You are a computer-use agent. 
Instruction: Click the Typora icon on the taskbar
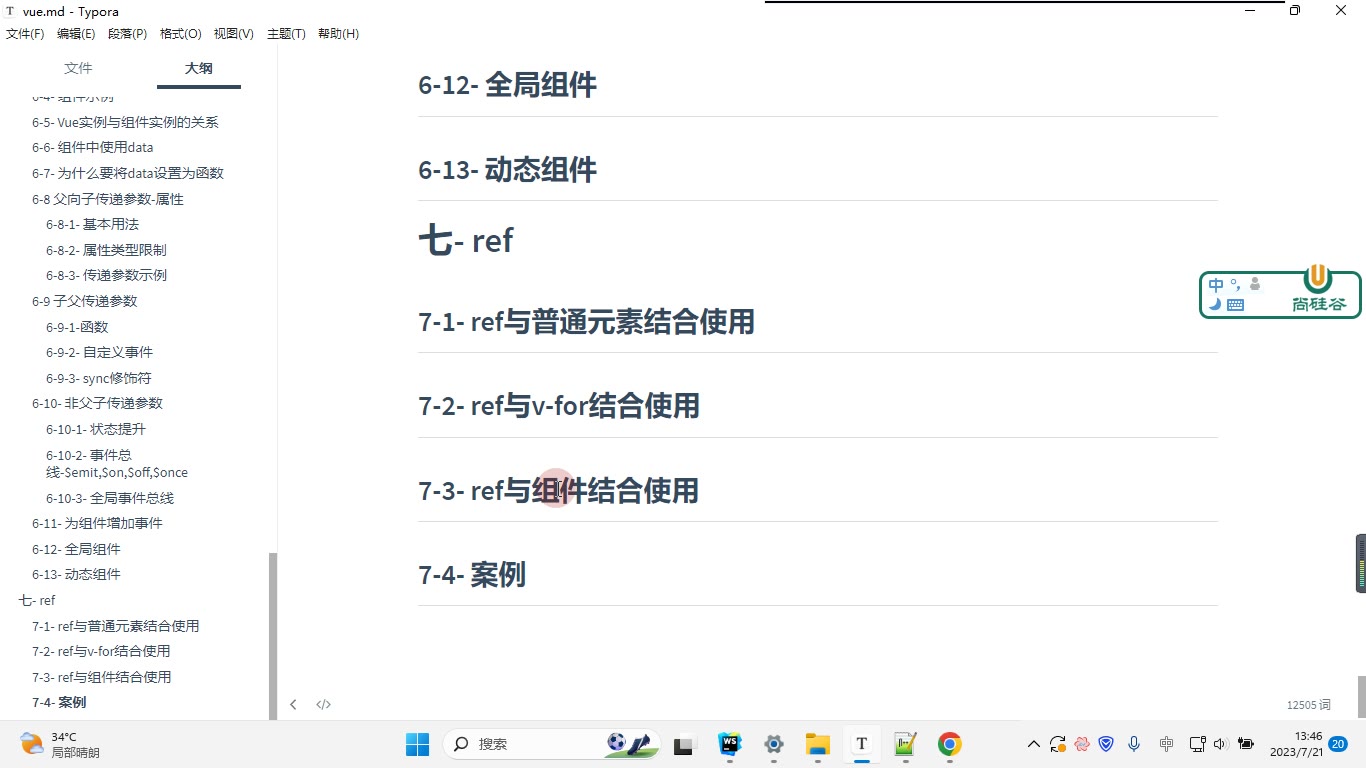point(862,744)
